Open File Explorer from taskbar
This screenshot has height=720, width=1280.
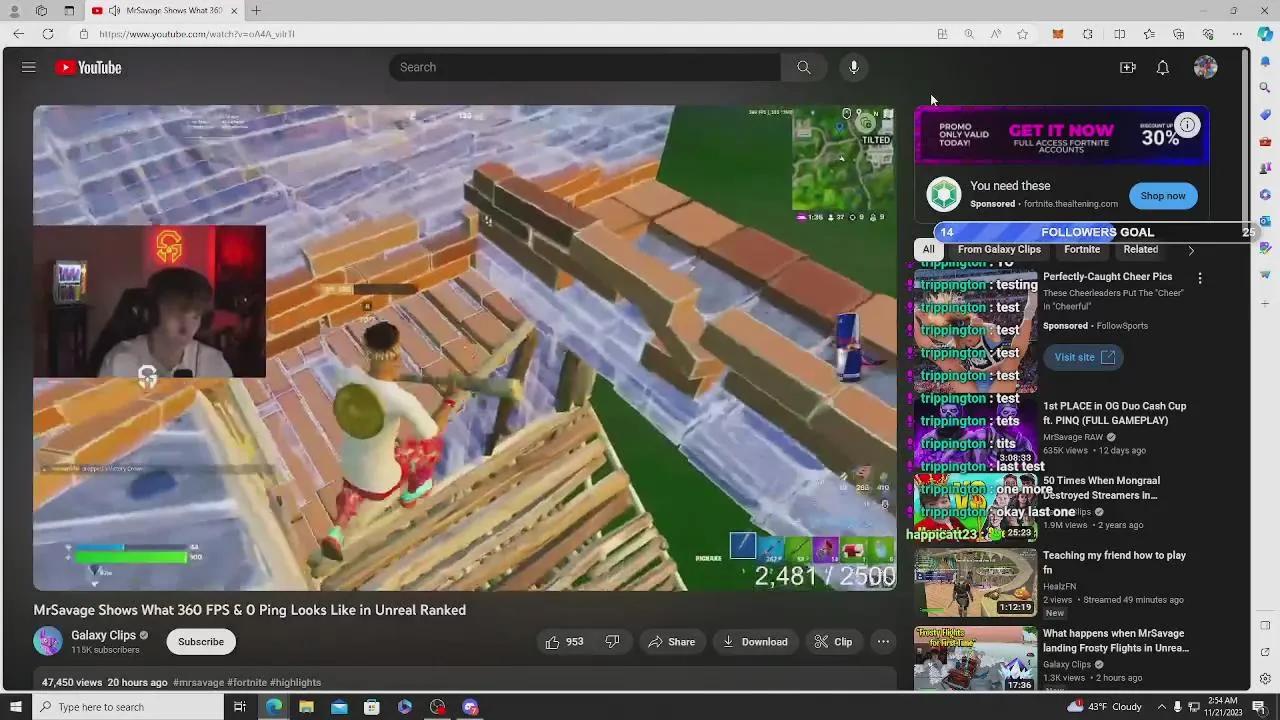306,707
